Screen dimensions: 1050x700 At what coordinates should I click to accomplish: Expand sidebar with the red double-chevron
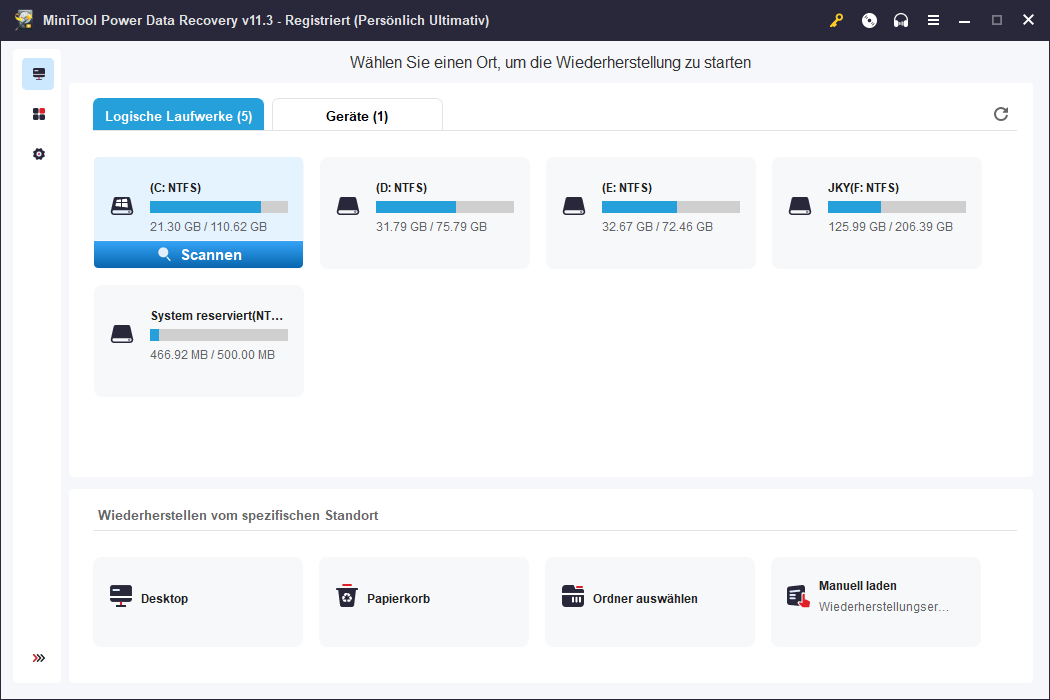pyautogui.click(x=39, y=658)
